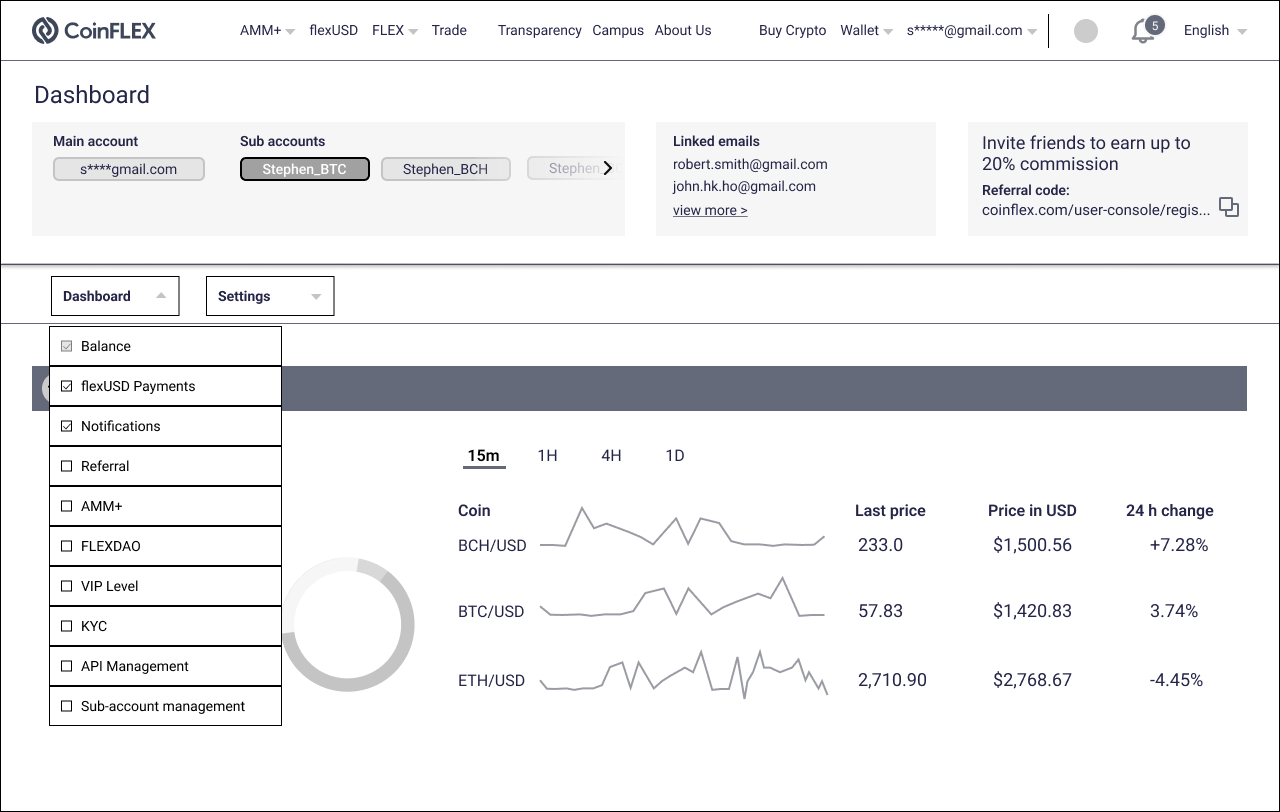Expand the English language selector
The image size is (1280, 812).
[x=1214, y=31]
